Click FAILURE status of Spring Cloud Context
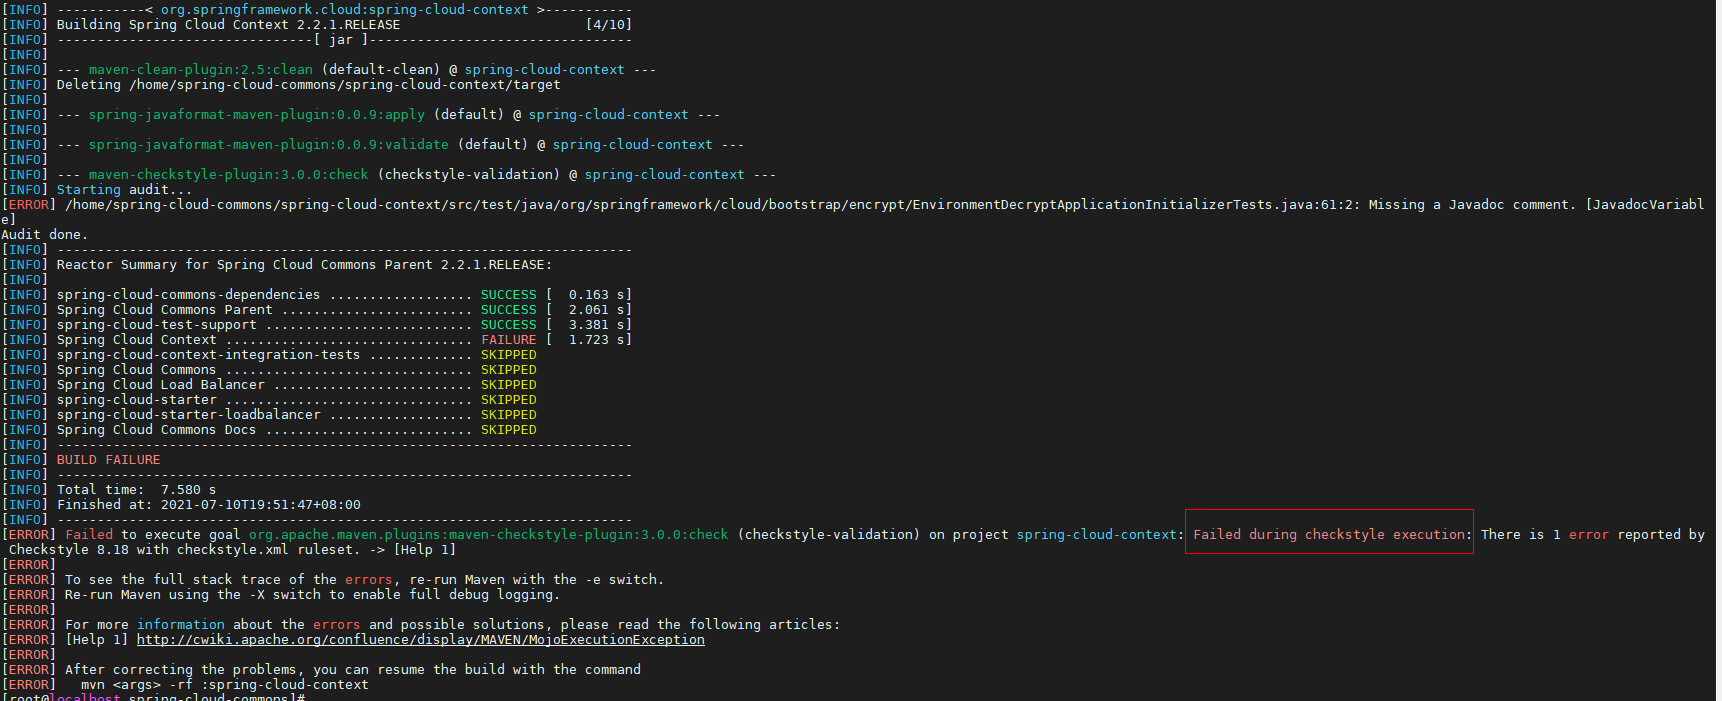 tap(508, 340)
